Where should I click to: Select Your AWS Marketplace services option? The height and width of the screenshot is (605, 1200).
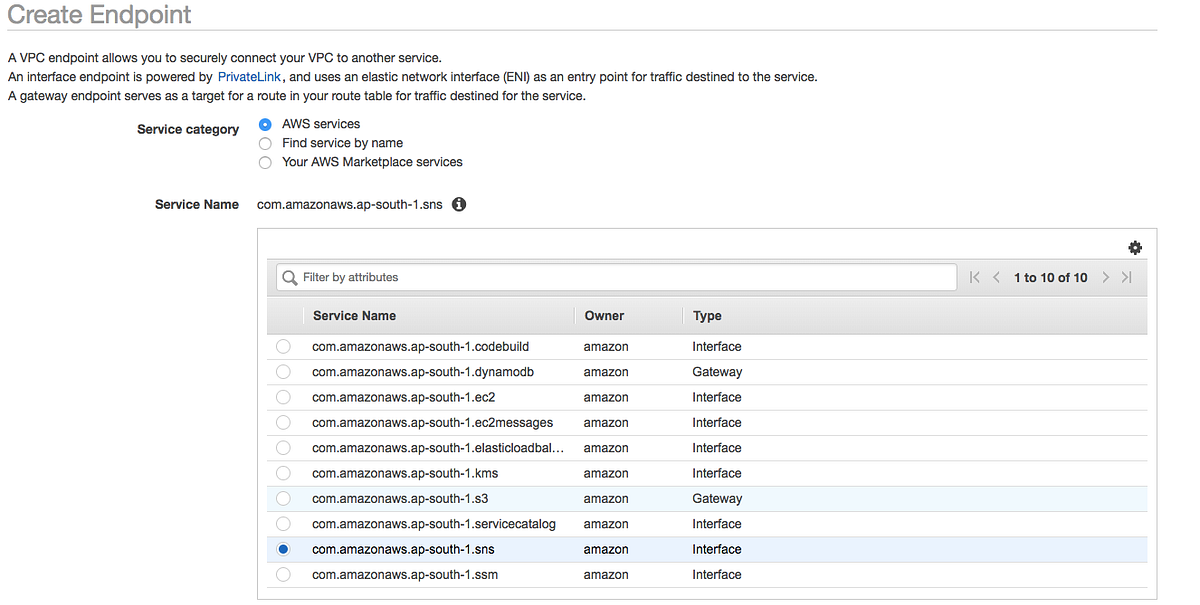click(x=265, y=162)
